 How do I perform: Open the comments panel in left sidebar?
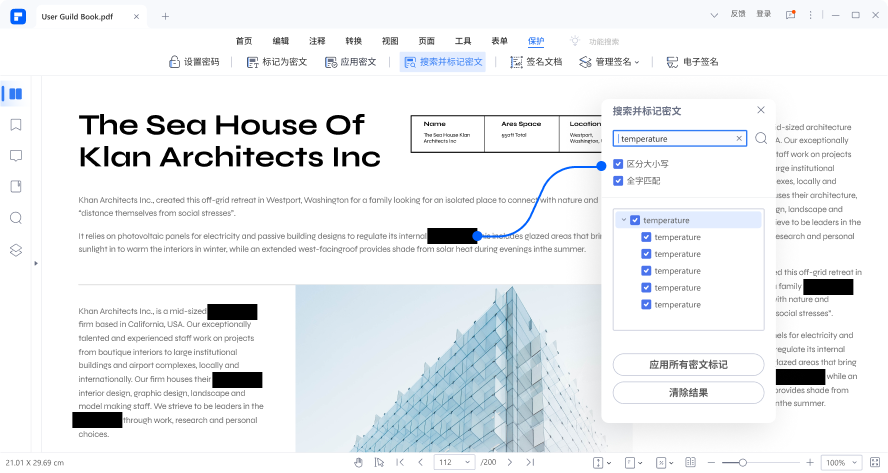(x=15, y=156)
